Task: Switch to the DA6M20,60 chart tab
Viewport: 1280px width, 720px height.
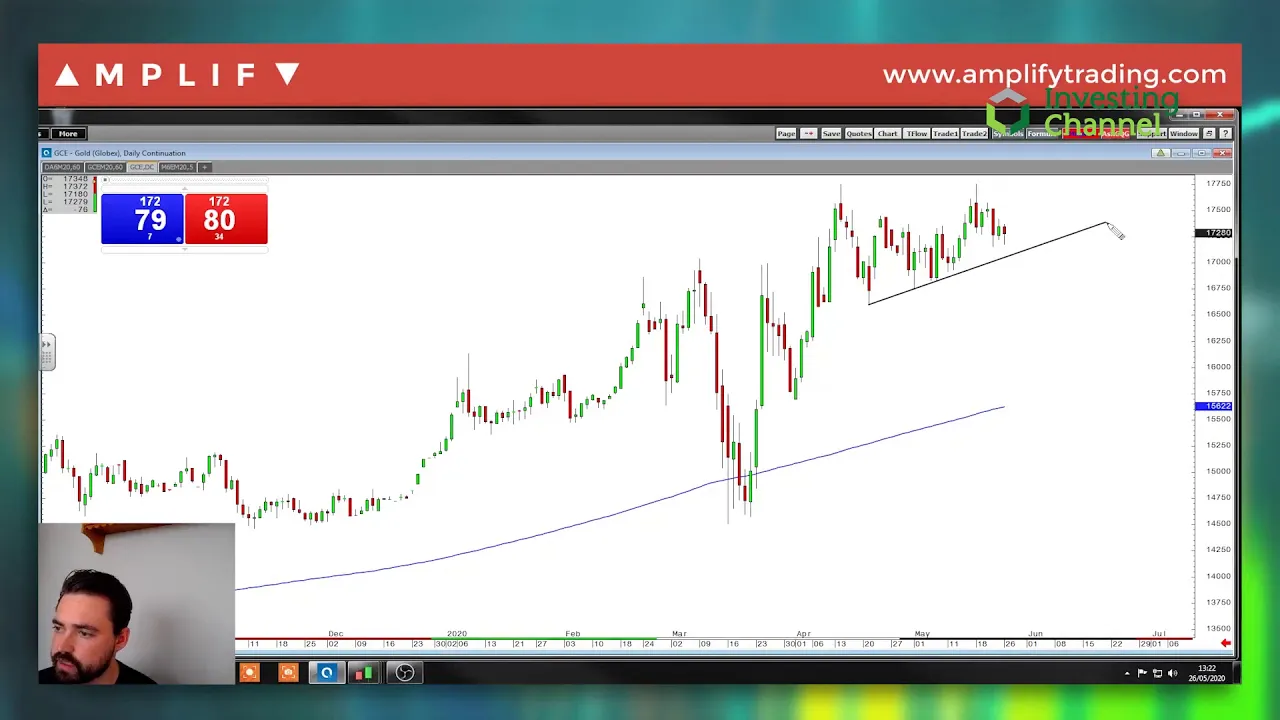Action: (x=62, y=167)
